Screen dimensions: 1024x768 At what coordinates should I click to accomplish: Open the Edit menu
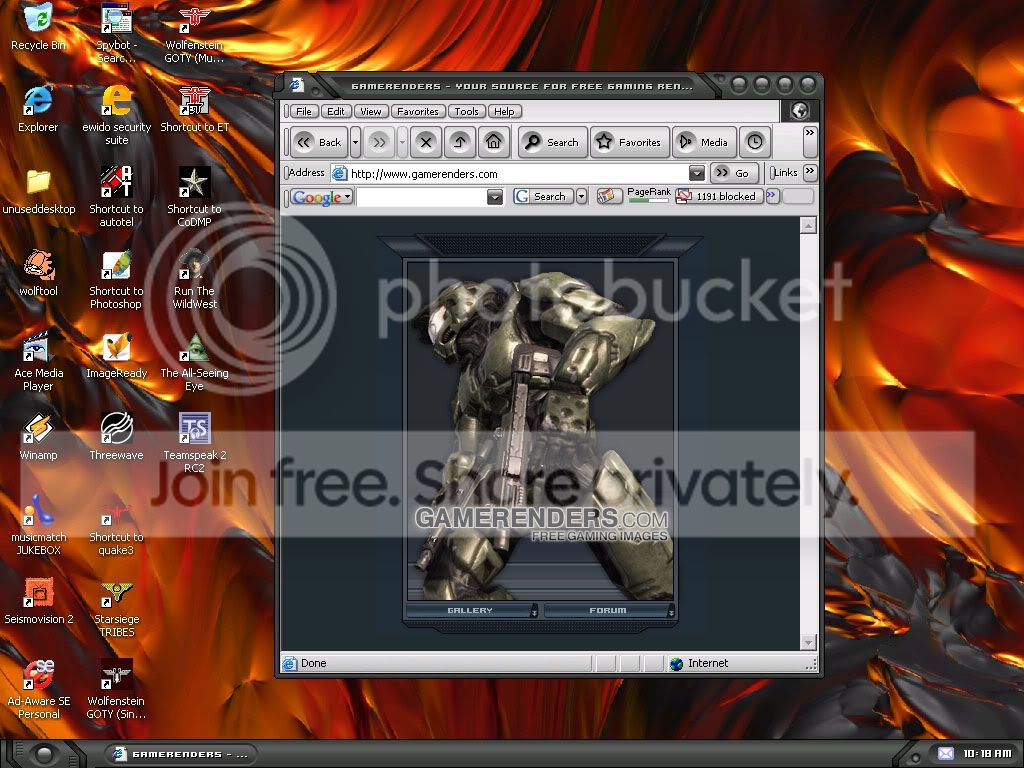336,111
